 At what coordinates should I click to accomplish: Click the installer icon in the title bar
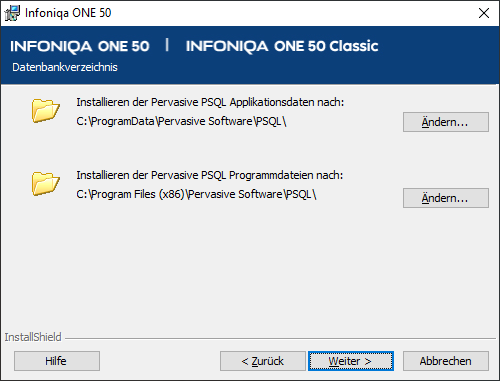click(x=12, y=13)
